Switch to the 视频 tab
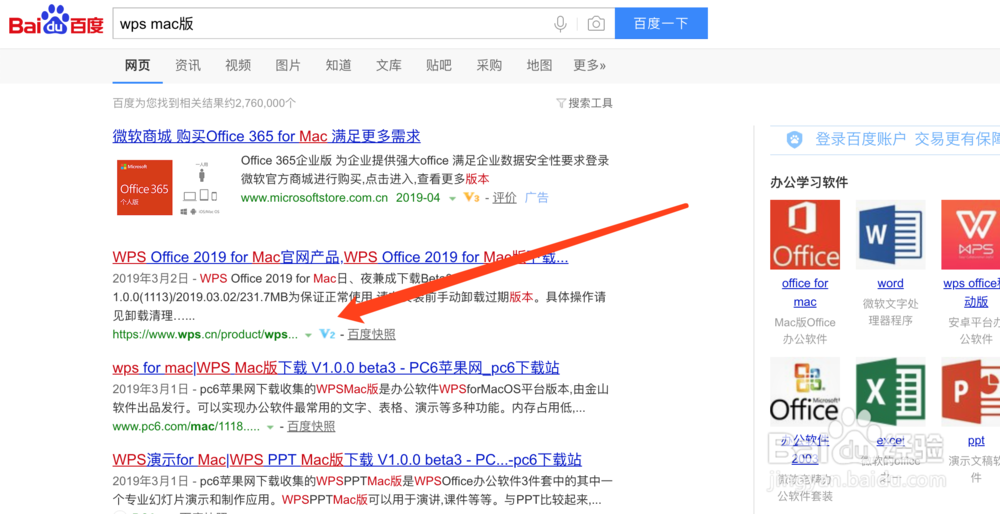 pyautogui.click(x=238, y=65)
